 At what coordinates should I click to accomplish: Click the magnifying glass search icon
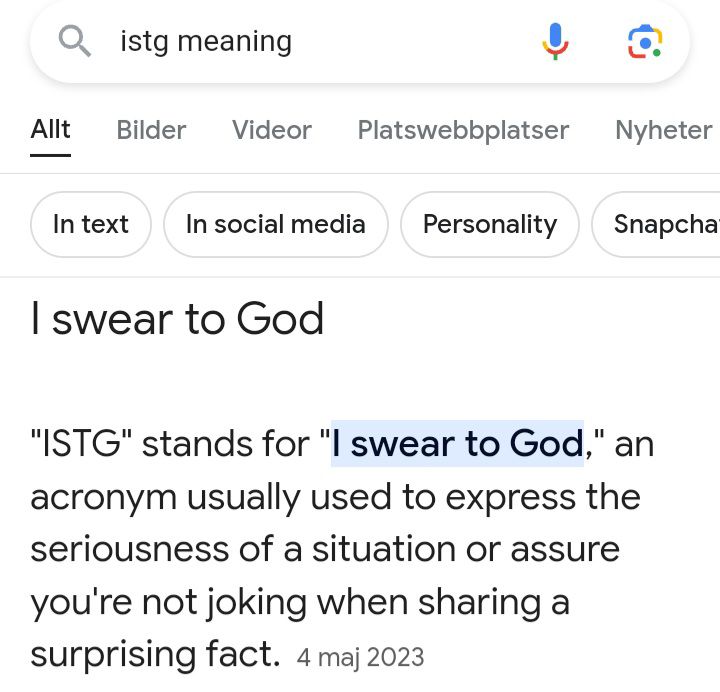click(75, 41)
